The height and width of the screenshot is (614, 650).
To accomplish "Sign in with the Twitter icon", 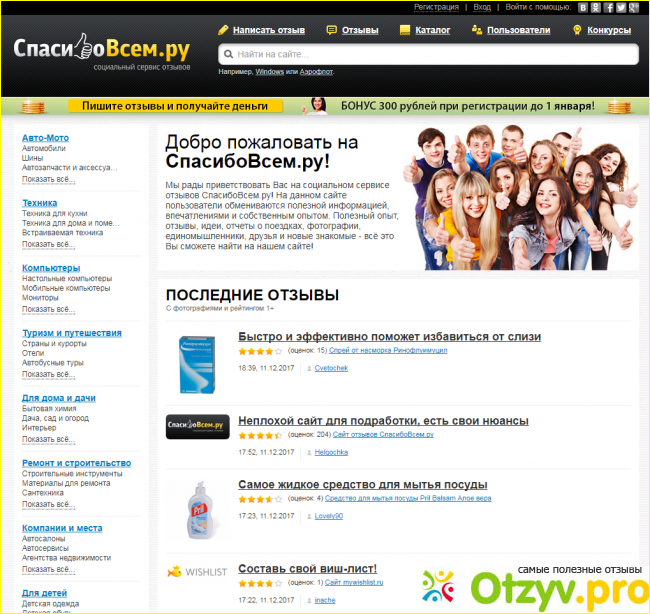I will coord(620,7).
